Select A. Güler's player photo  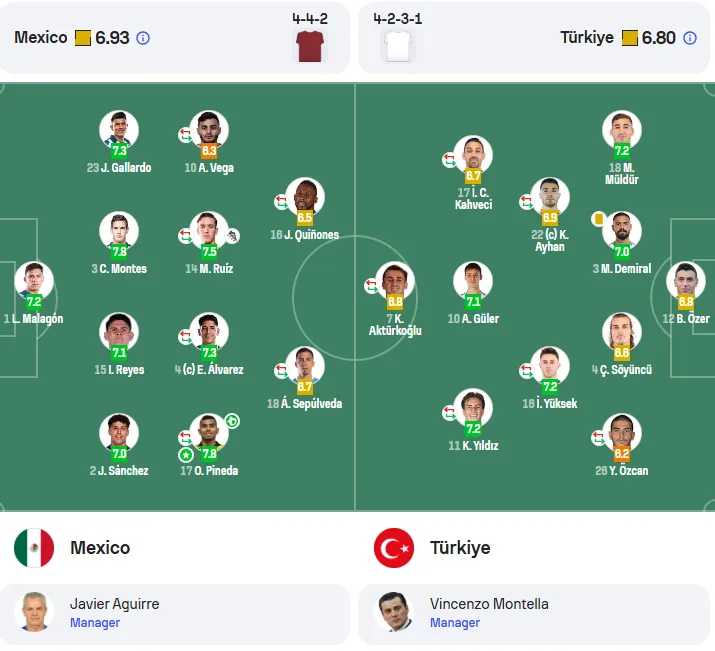point(473,281)
